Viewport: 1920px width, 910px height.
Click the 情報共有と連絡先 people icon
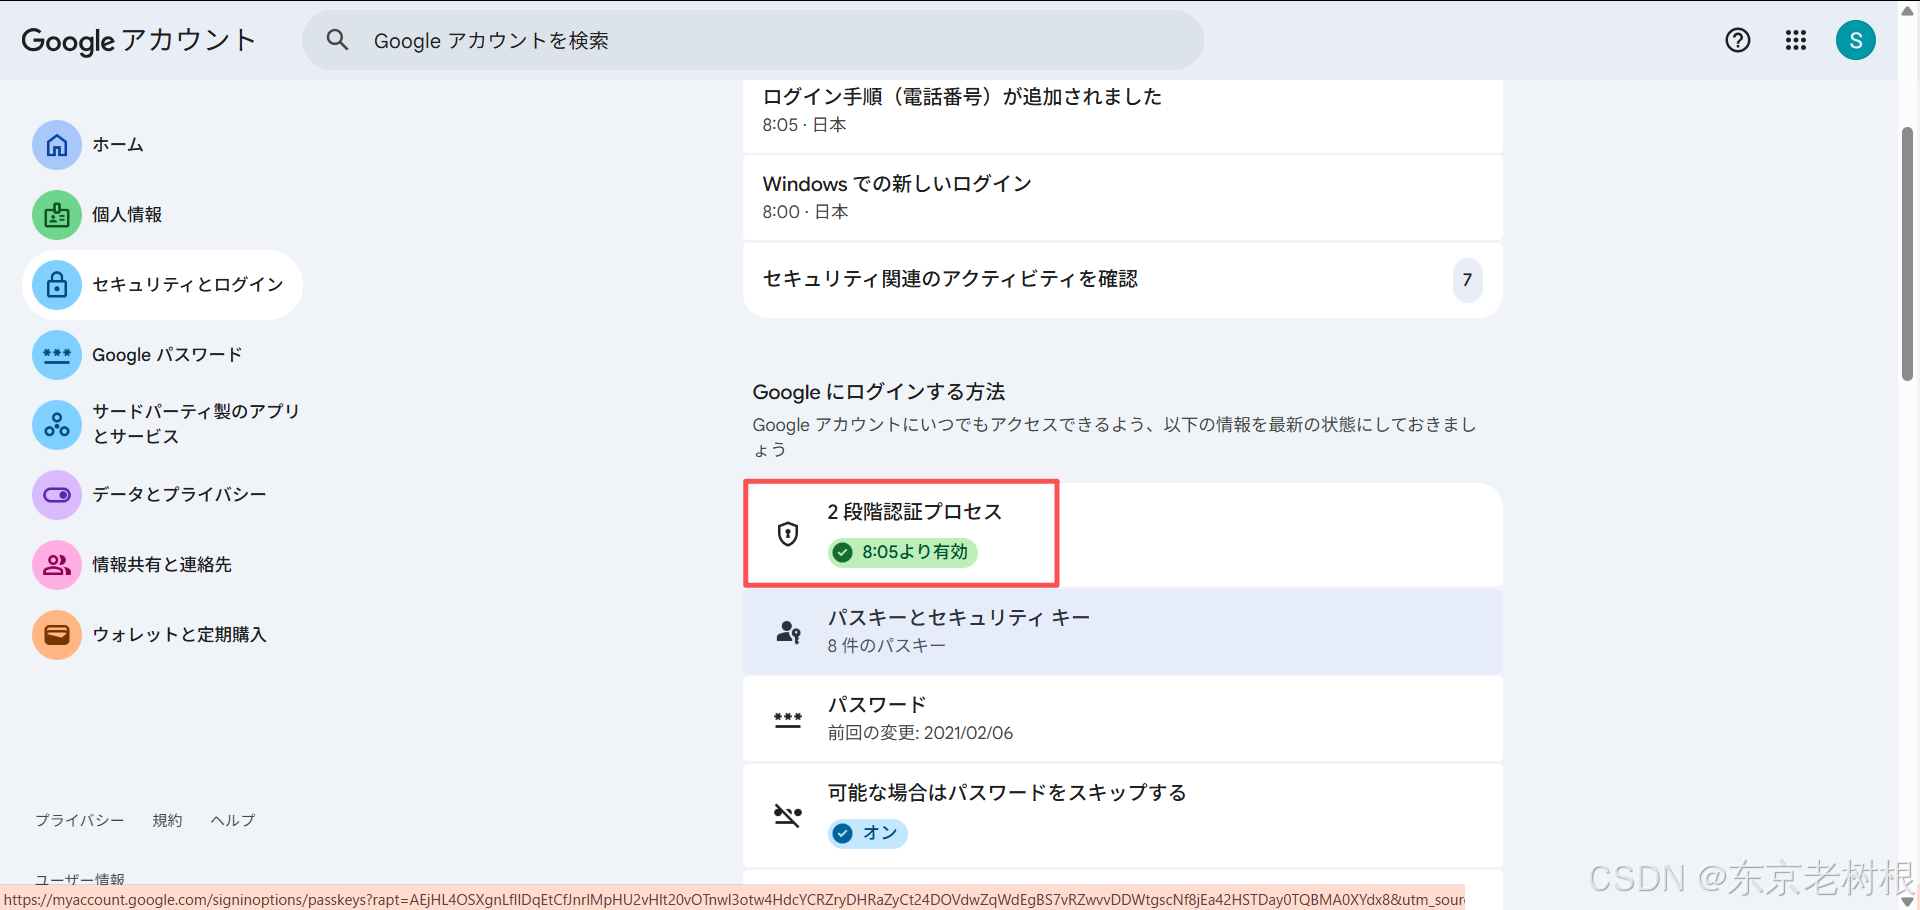coord(57,565)
